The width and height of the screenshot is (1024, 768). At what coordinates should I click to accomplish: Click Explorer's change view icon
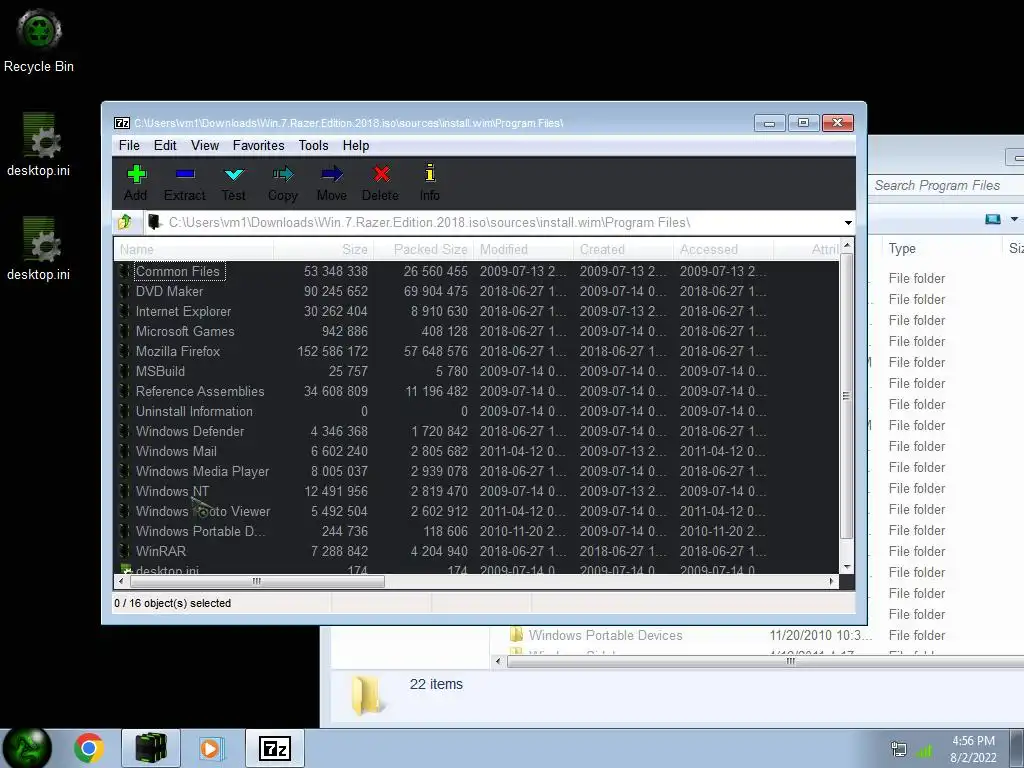click(993, 219)
